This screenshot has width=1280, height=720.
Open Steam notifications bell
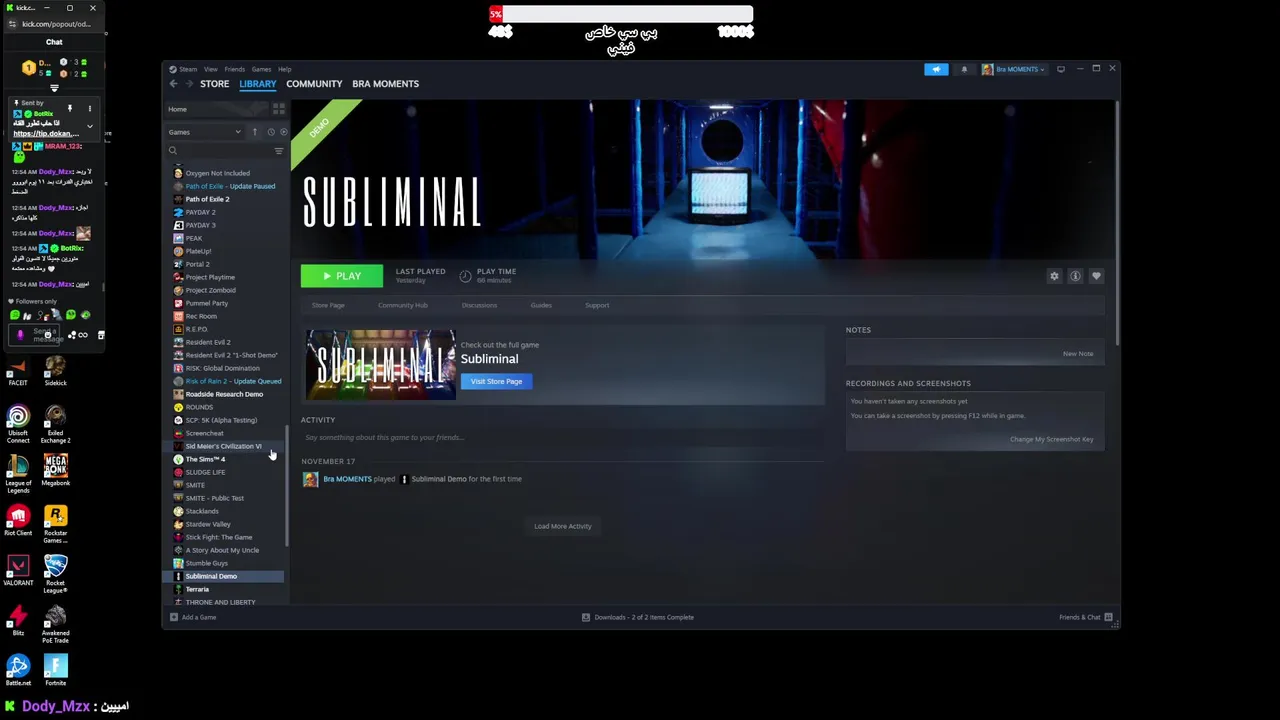(964, 69)
